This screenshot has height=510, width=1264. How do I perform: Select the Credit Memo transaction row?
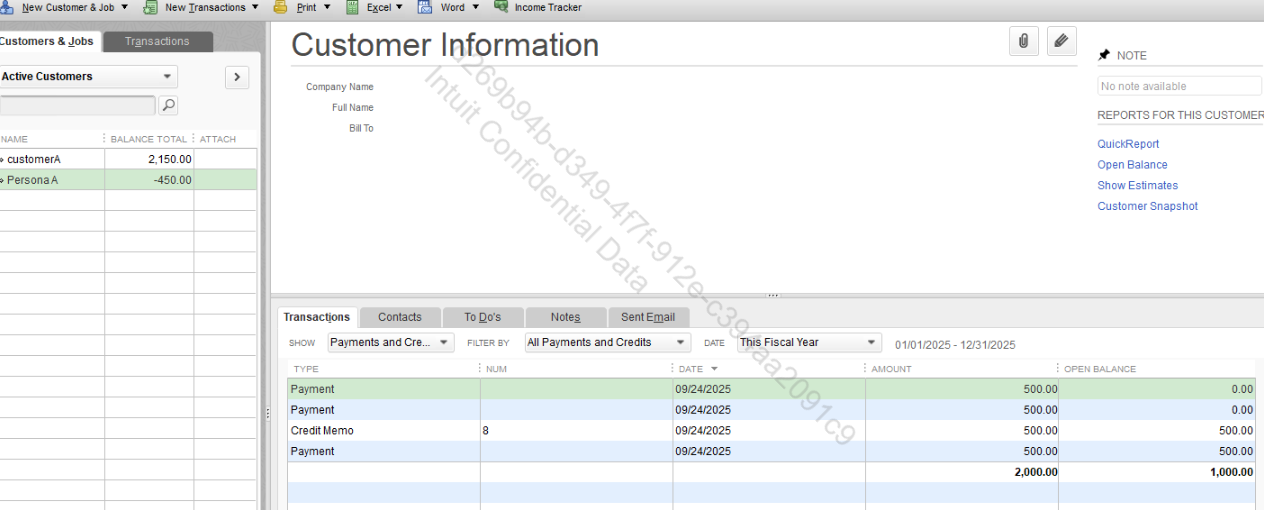tap(771, 431)
